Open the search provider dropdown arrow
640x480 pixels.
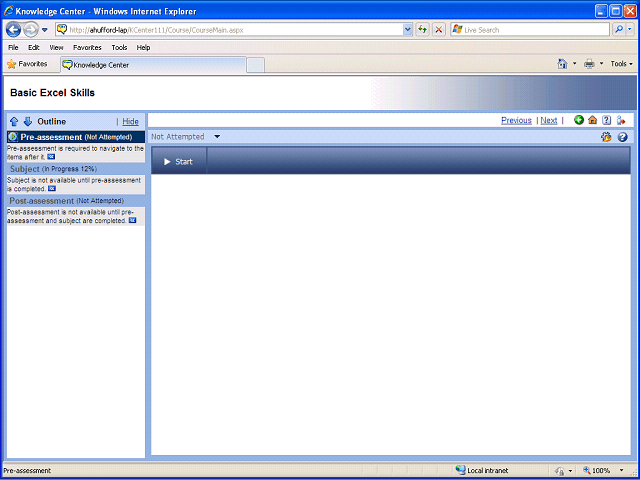(630, 29)
